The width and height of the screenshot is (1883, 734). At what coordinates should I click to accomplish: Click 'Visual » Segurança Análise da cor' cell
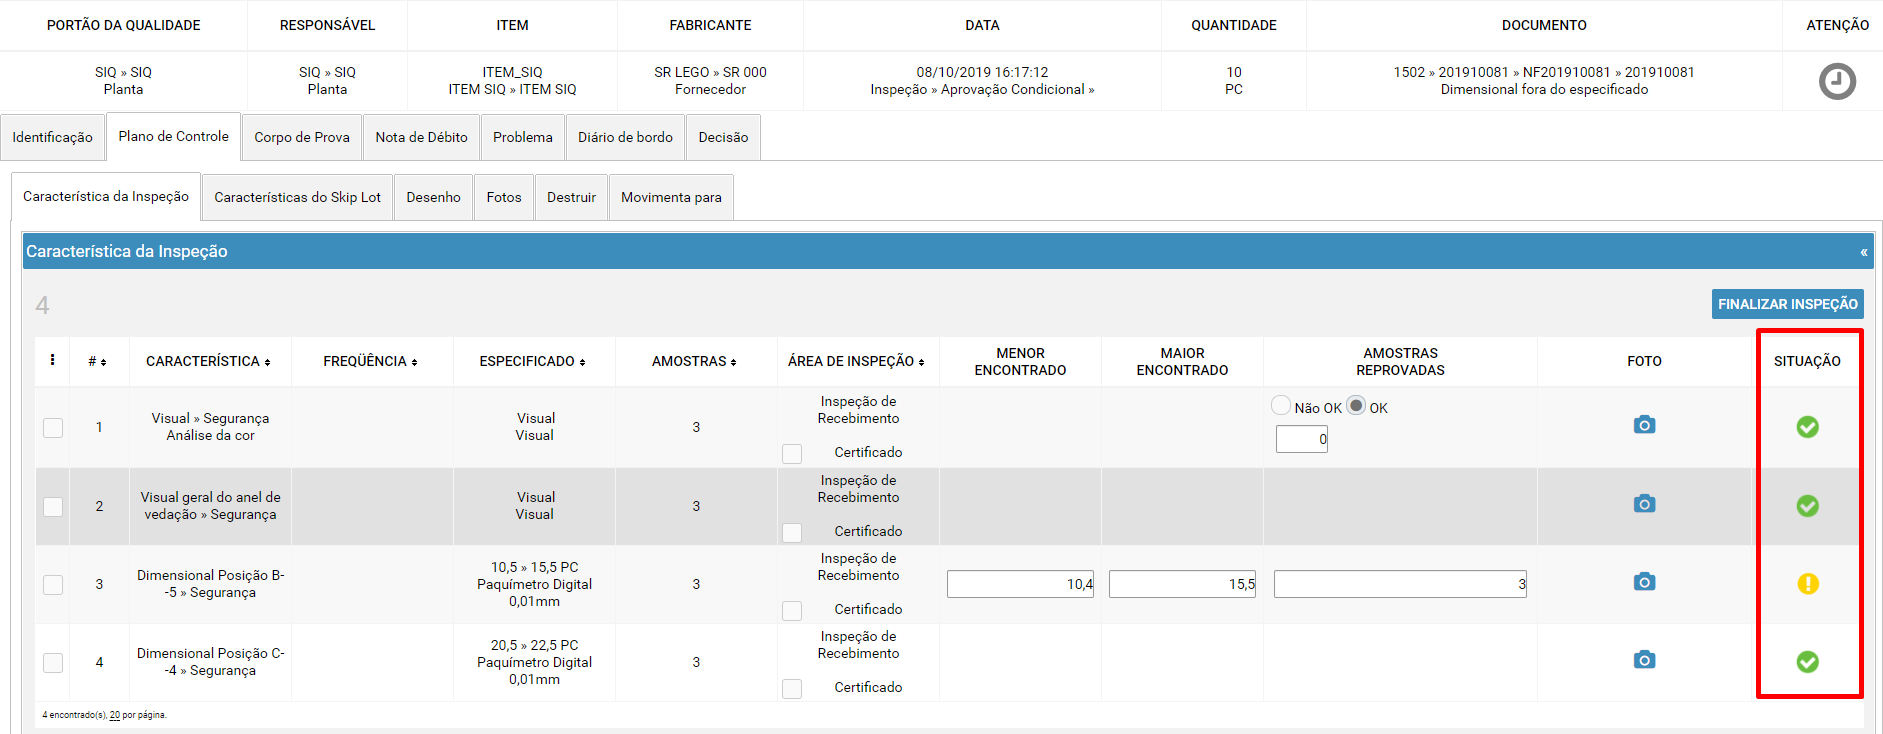click(x=210, y=427)
